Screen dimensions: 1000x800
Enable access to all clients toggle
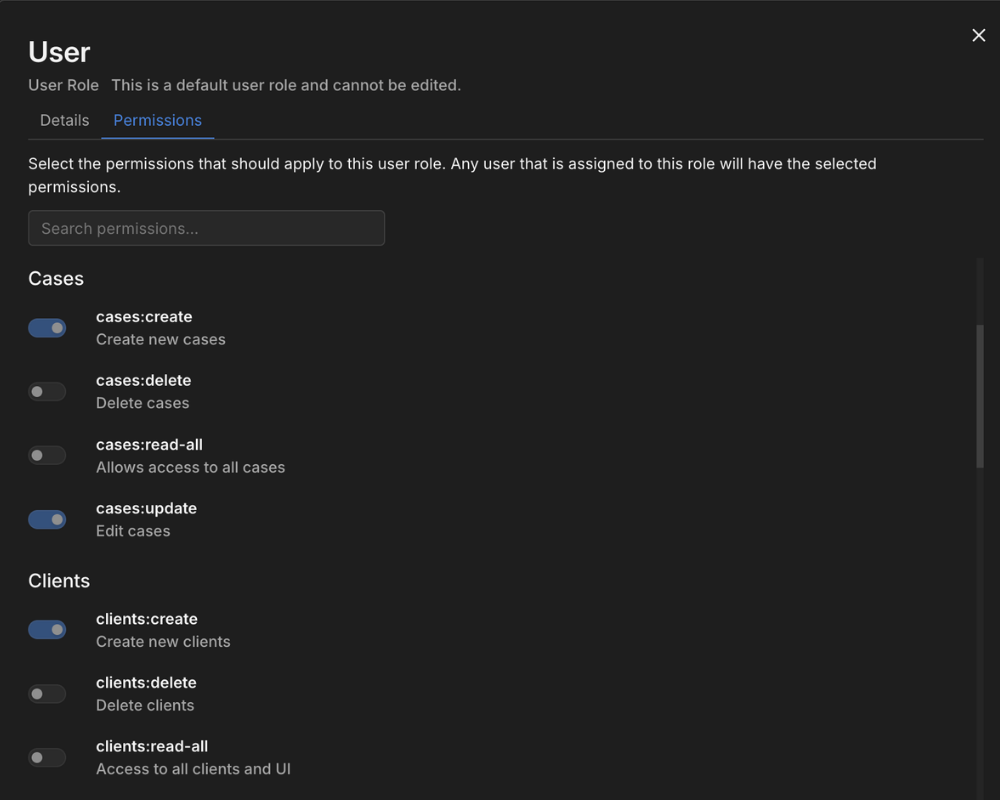(47, 757)
